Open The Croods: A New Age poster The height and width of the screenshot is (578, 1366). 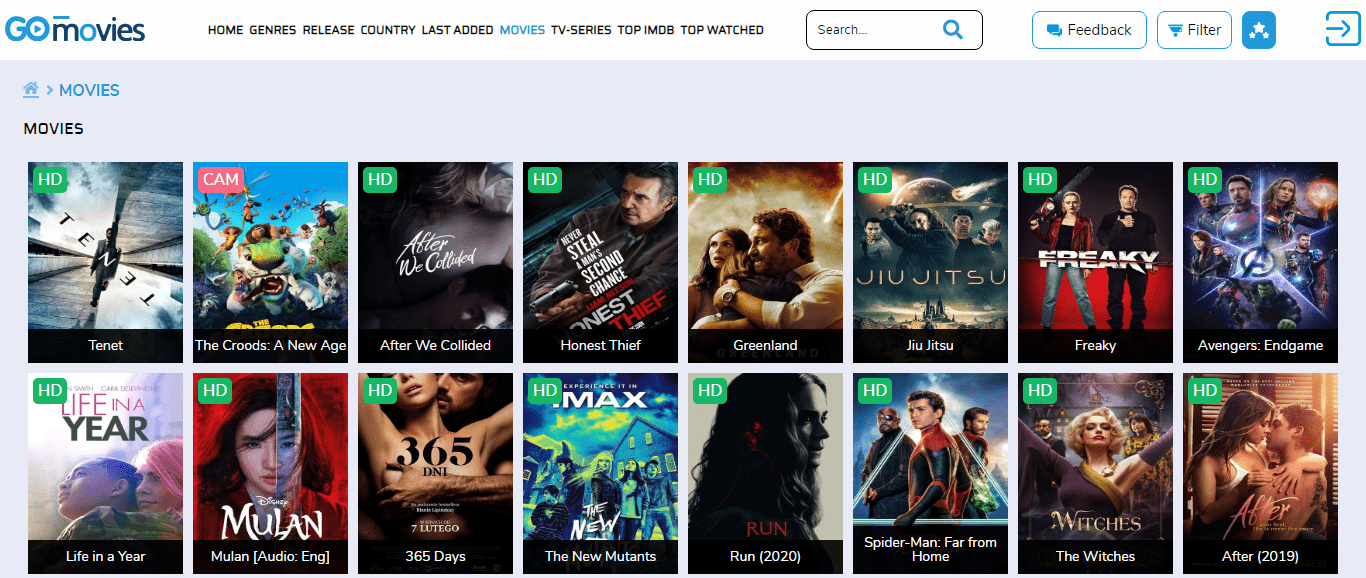tap(270, 262)
